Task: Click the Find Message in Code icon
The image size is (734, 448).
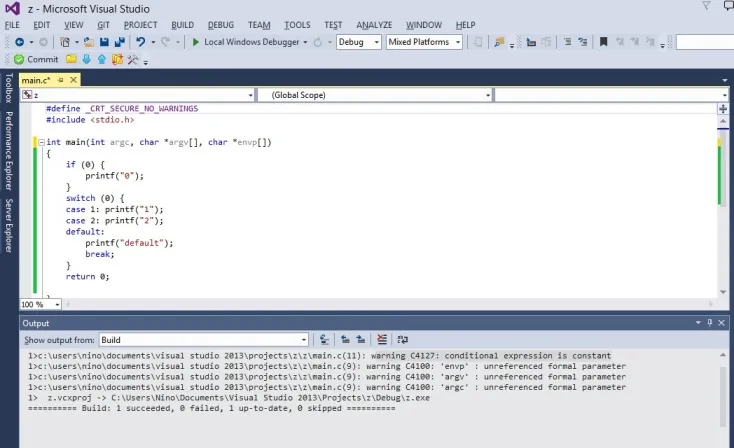Action: (324, 340)
